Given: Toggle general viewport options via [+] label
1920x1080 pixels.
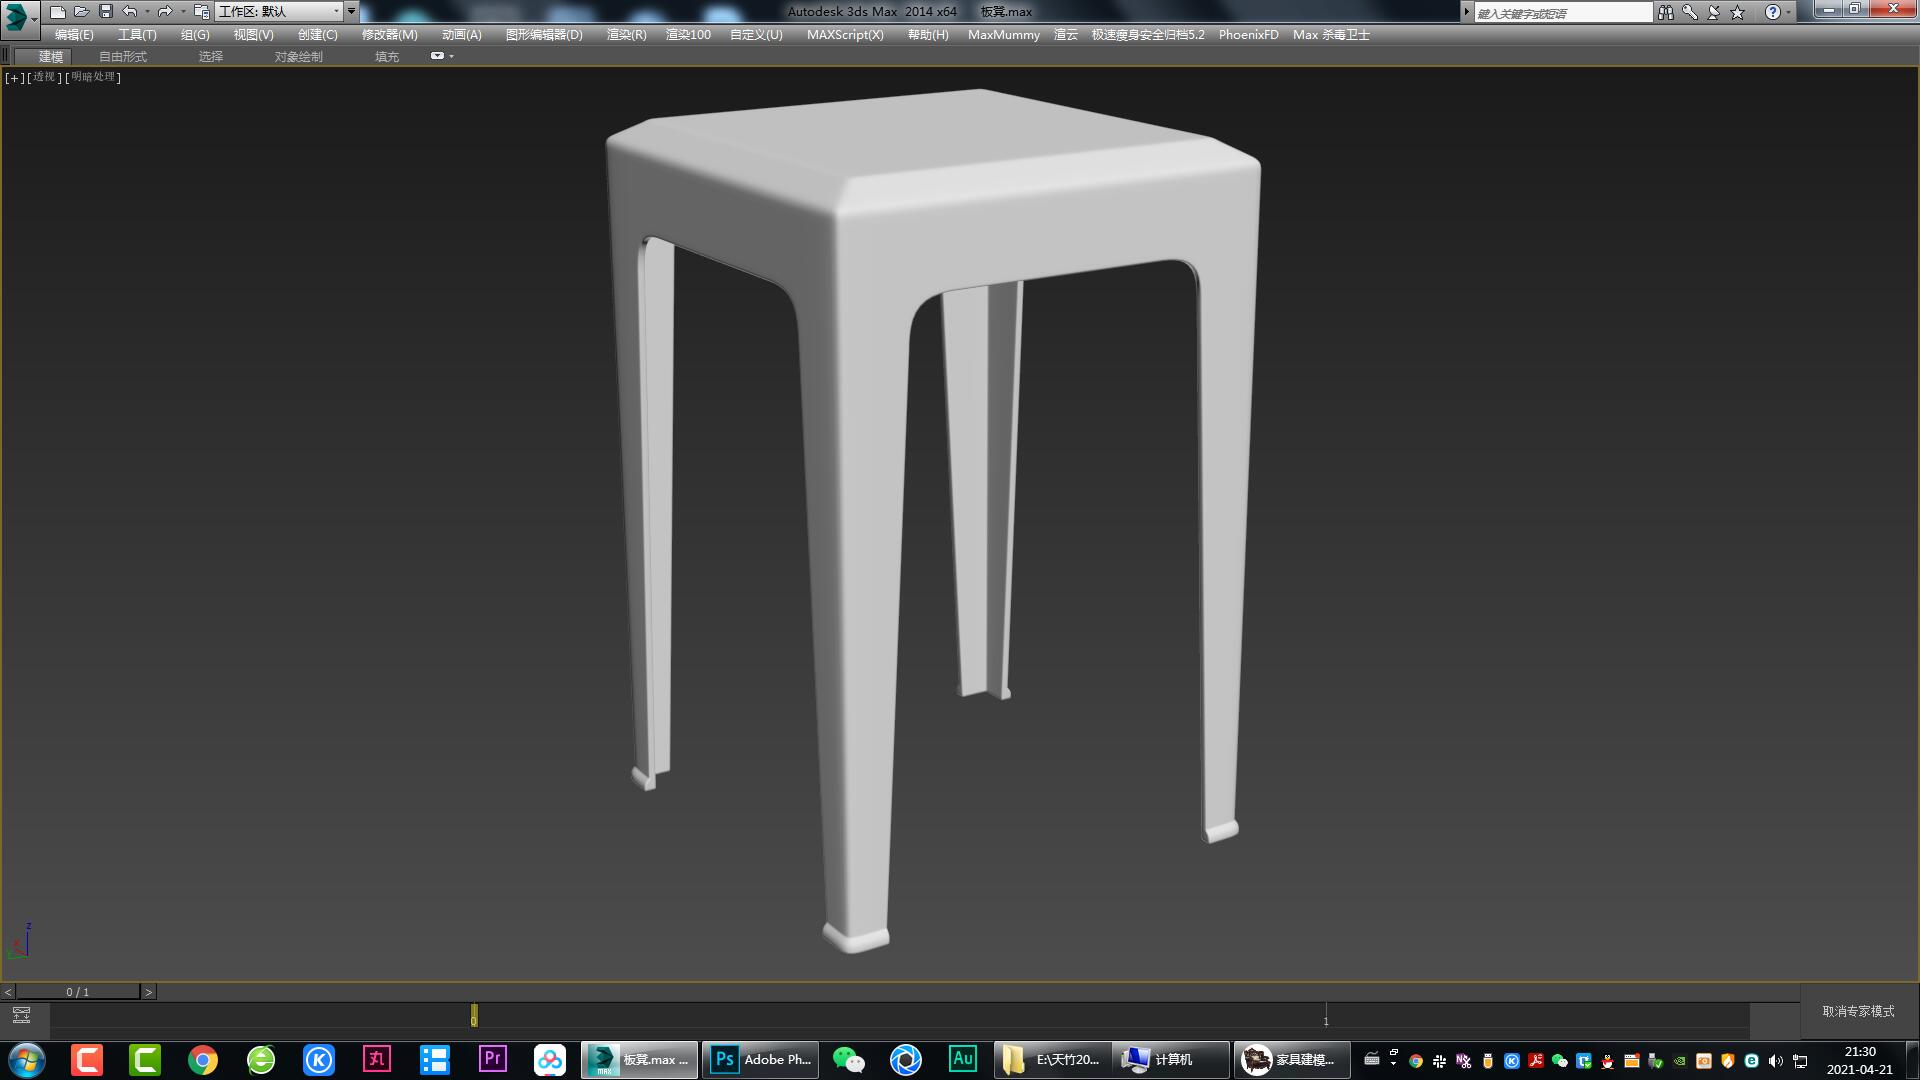Looking at the screenshot, I should [x=13, y=76].
